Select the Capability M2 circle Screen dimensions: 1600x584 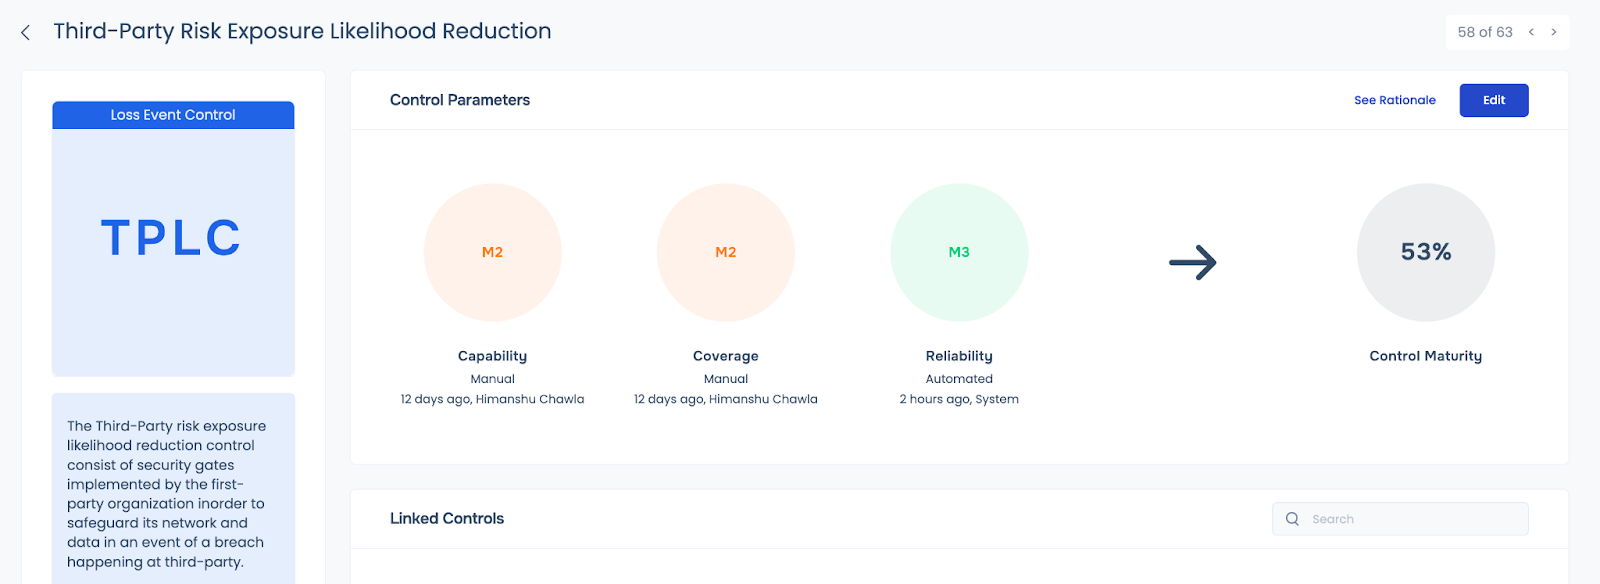(x=493, y=252)
